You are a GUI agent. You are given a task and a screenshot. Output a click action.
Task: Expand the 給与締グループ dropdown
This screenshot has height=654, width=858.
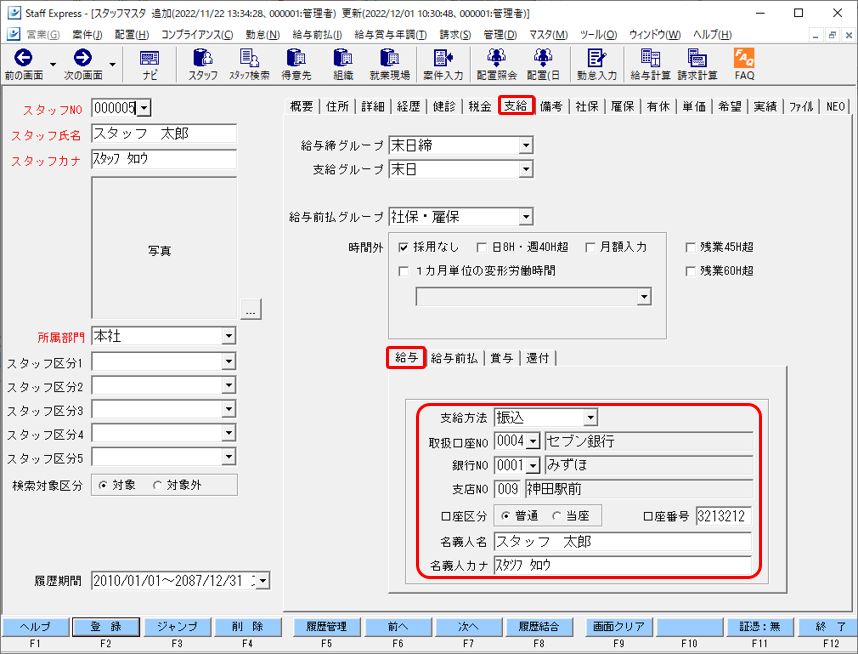coord(526,146)
